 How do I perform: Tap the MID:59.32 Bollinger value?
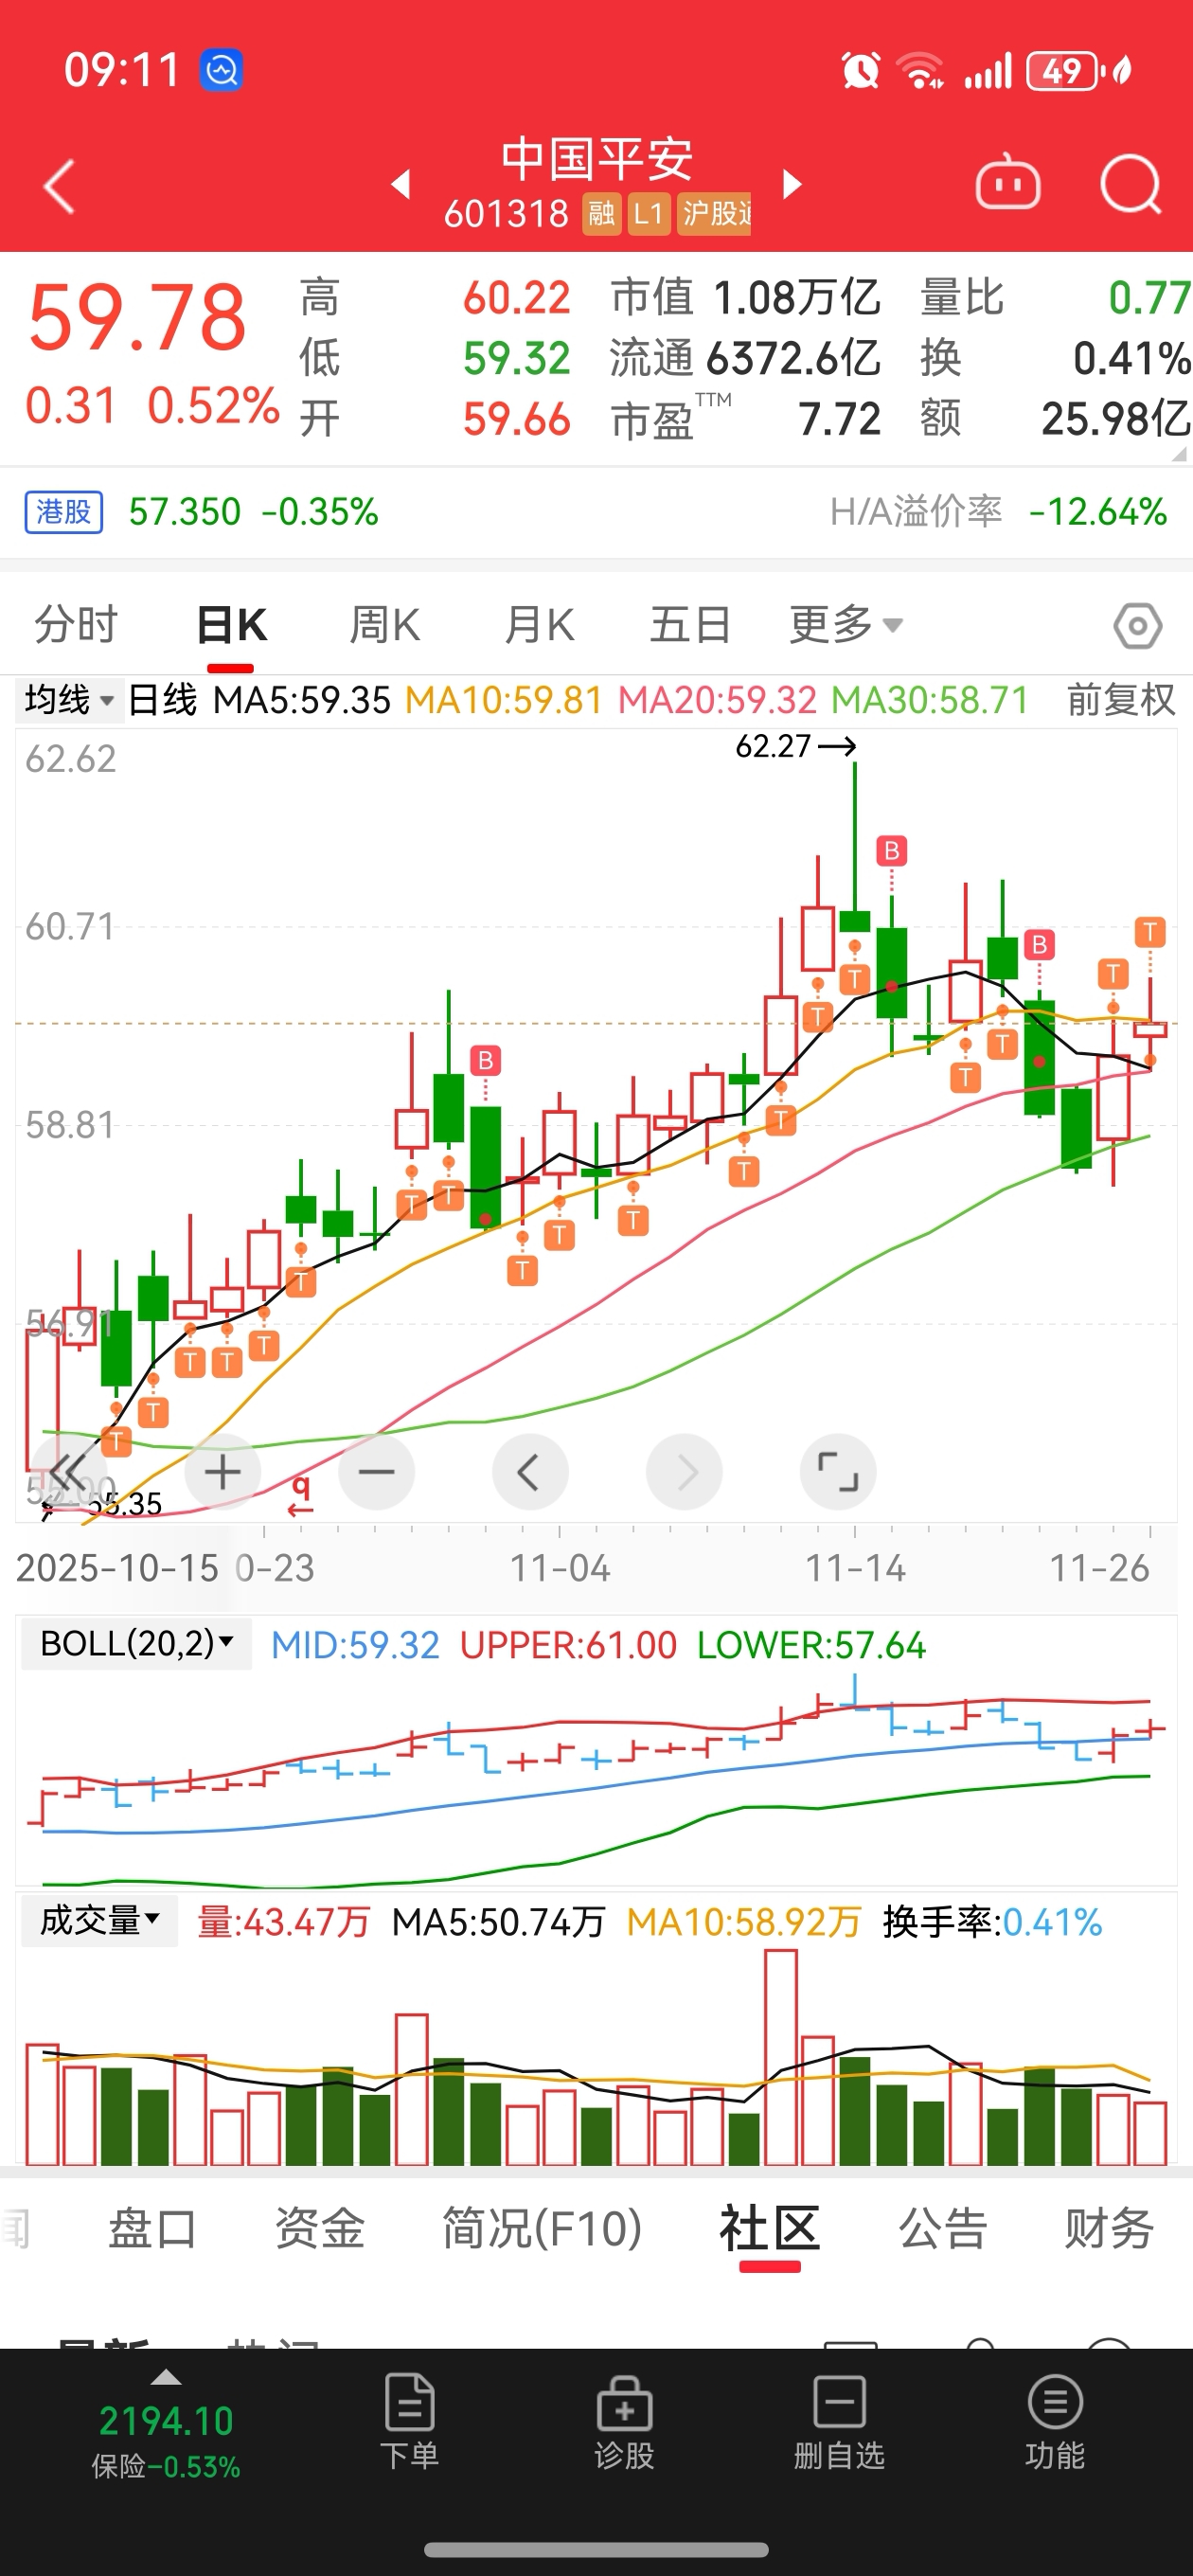[x=355, y=1646]
